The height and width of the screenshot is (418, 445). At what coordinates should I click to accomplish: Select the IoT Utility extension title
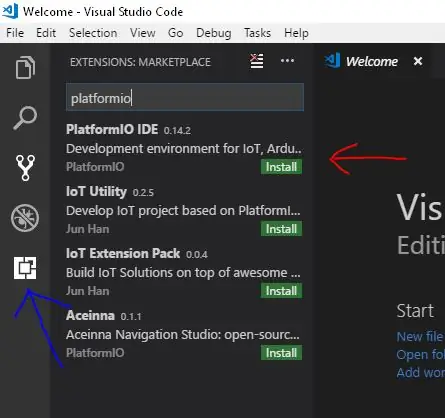click(96, 192)
